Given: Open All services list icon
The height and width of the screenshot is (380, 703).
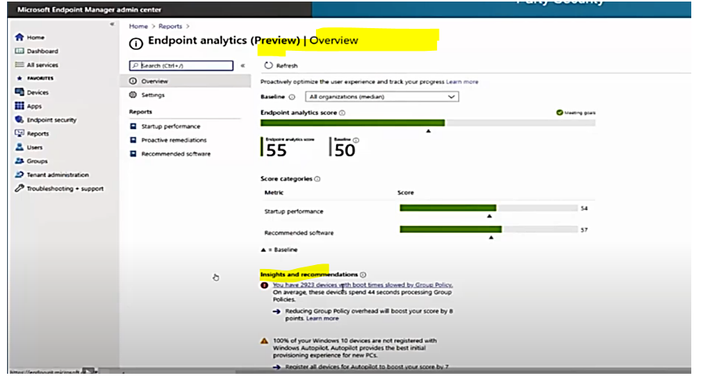Looking at the screenshot, I should click(x=19, y=65).
